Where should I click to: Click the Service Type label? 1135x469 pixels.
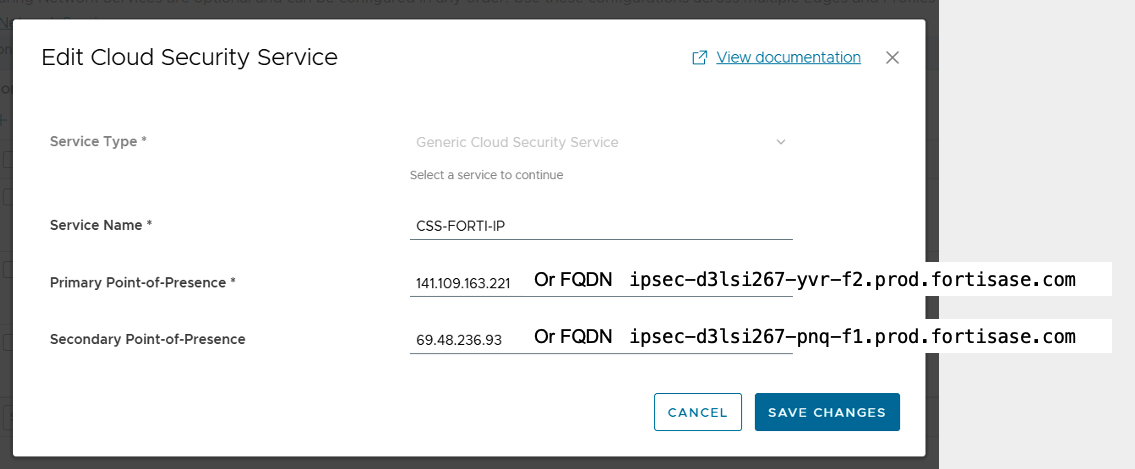(98, 141)
